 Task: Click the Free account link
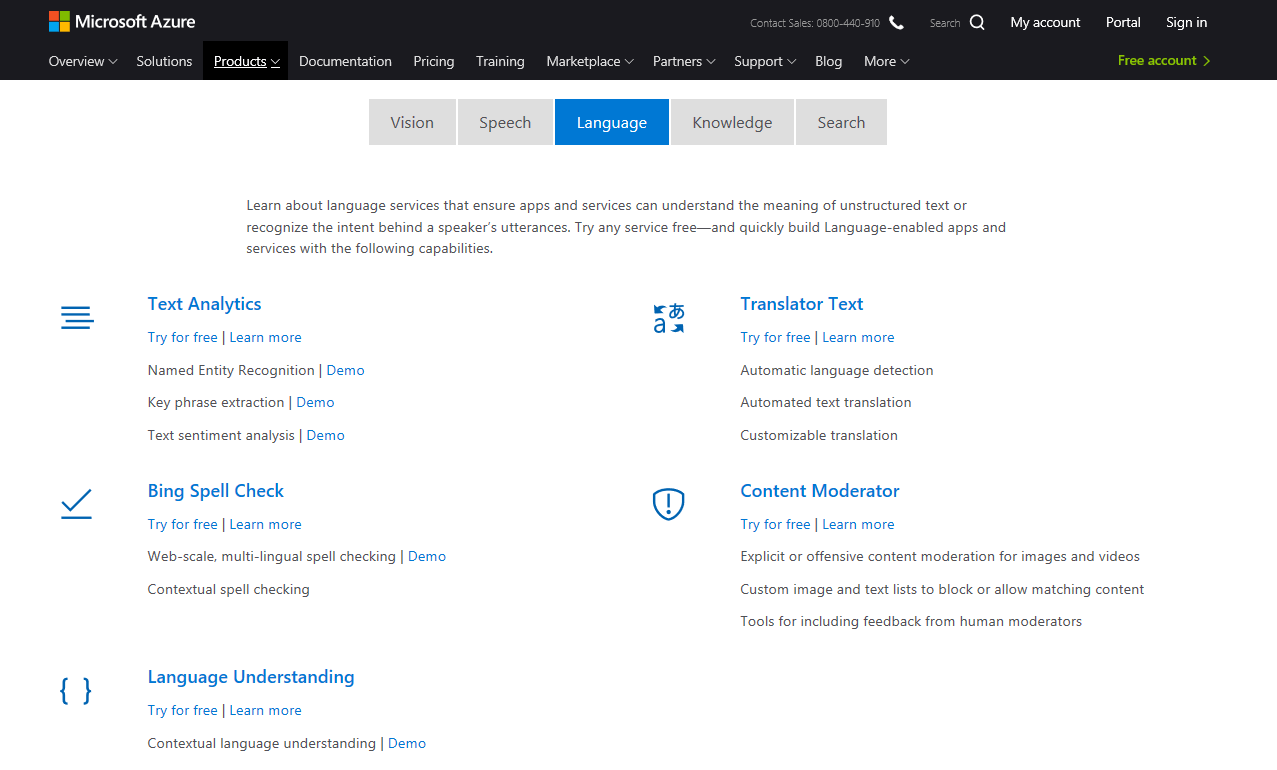click(x=1164, y=60)
